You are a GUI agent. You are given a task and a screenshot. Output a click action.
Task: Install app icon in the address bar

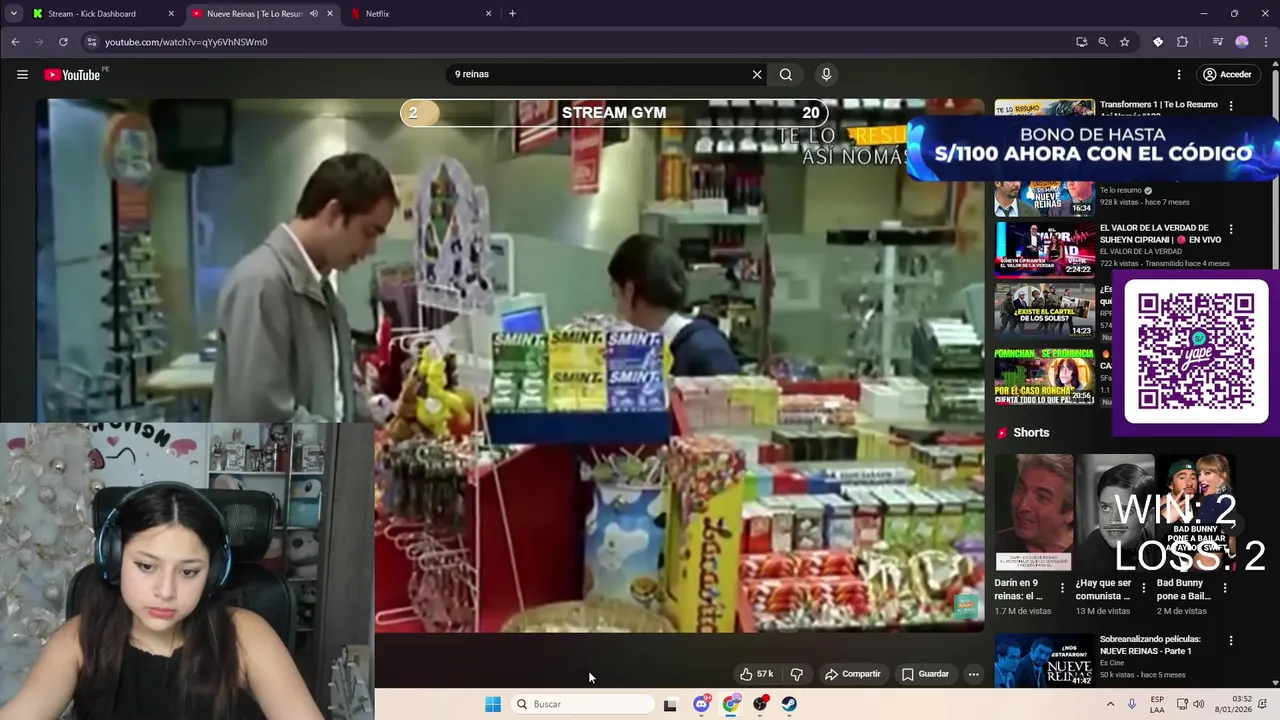tap(1081, 42)
